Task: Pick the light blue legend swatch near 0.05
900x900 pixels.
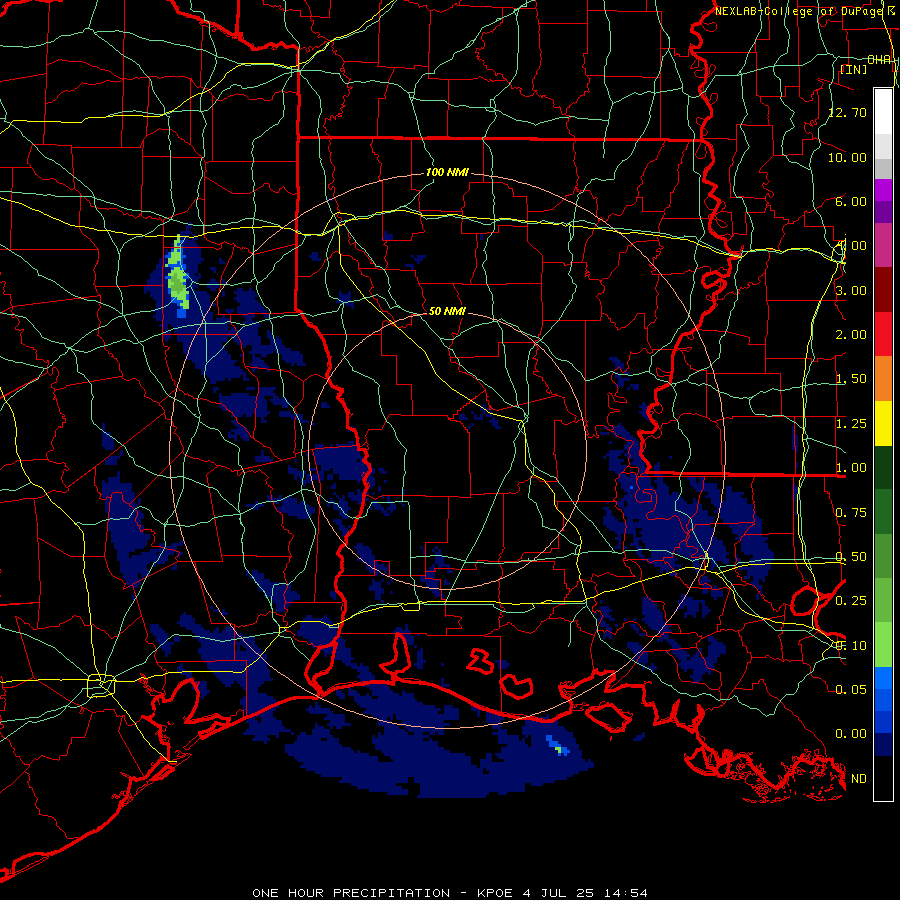Action: [883, 678]
